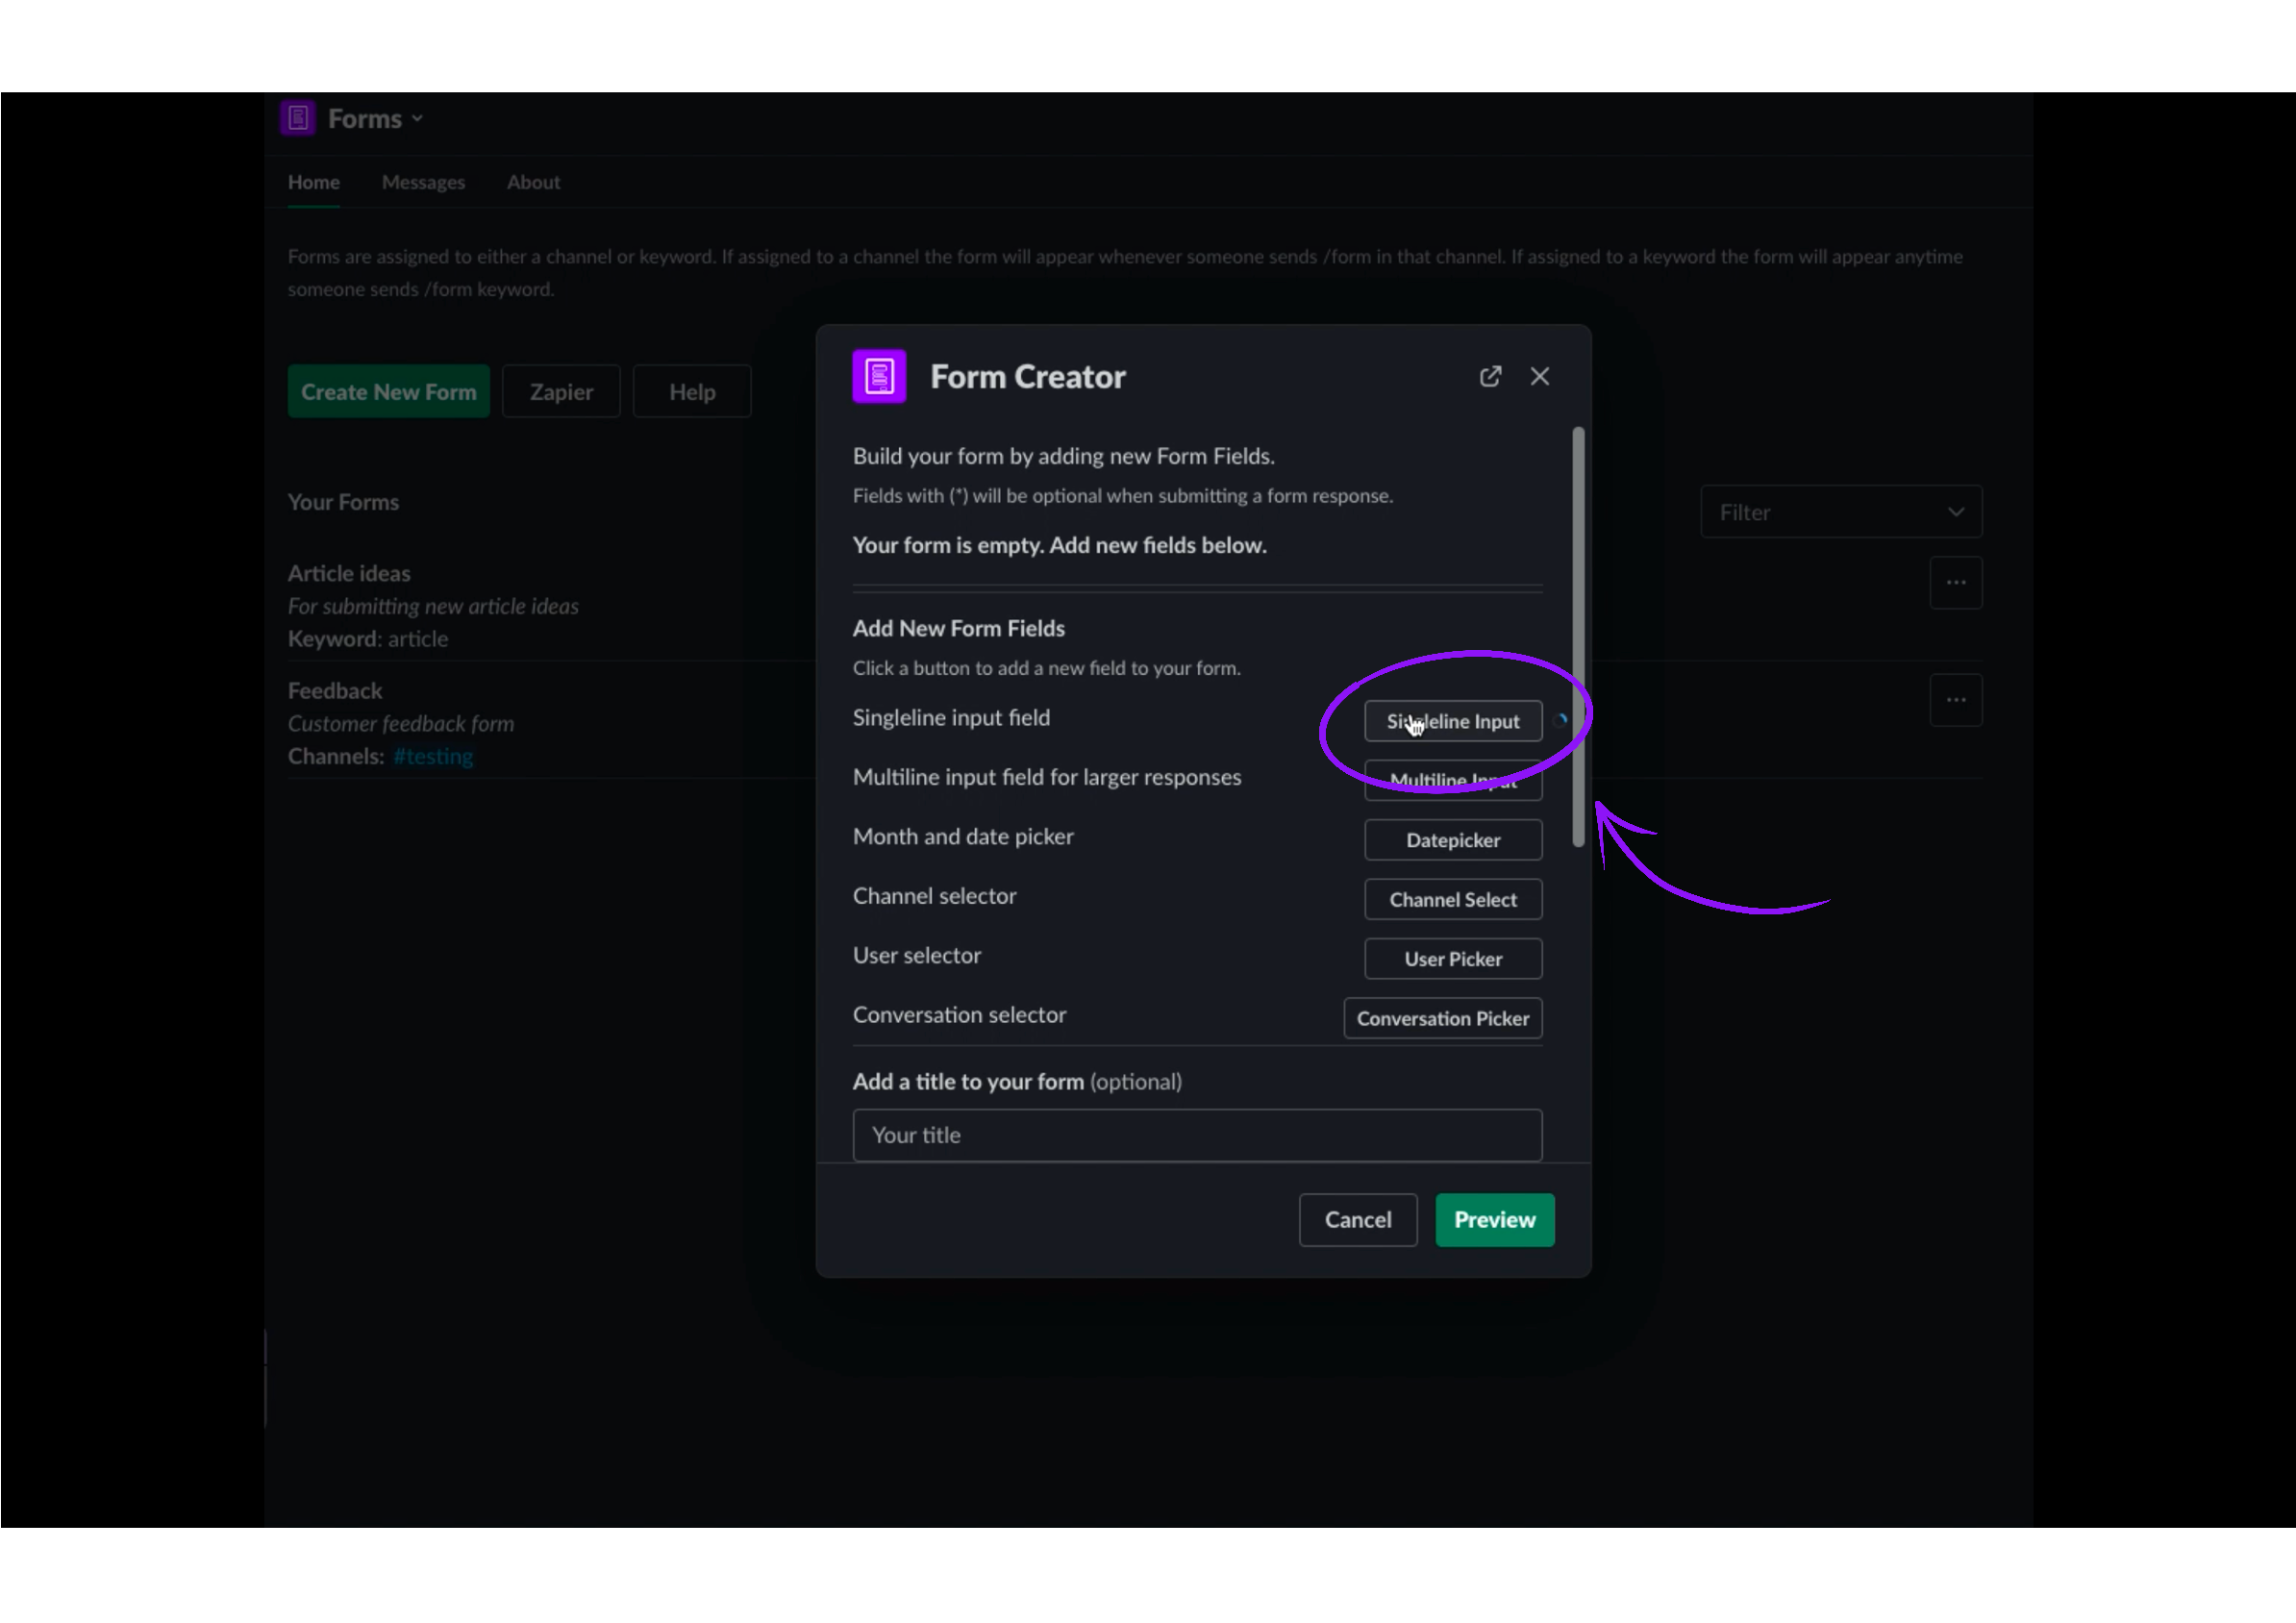Add a Singleline Input field
Screen dimensions: 2296x1623
tap(1452, 721)
